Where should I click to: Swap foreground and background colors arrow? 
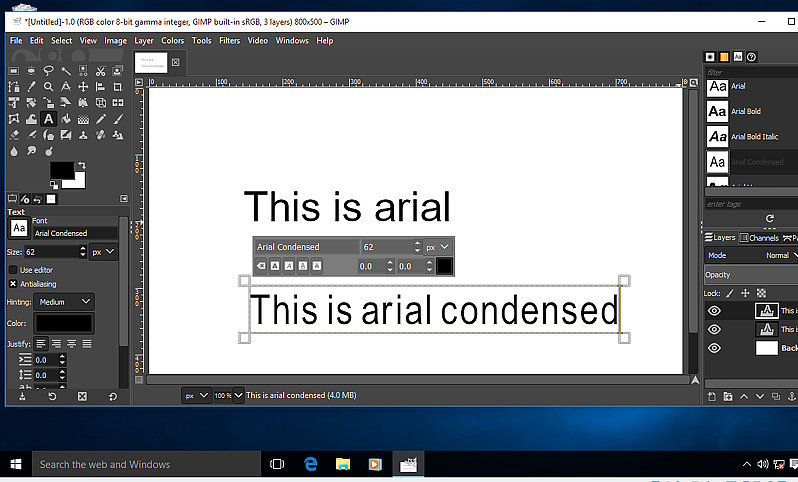81,166
